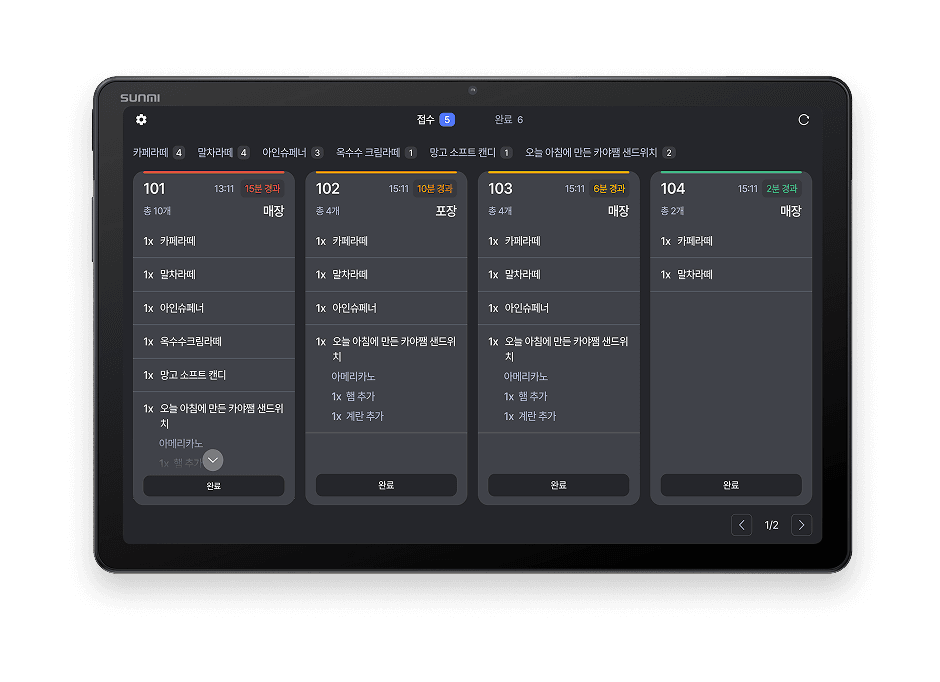Filter by 망고 소프트 캔디 chip
The image size is (940, 682).
[x=471, y=153]
